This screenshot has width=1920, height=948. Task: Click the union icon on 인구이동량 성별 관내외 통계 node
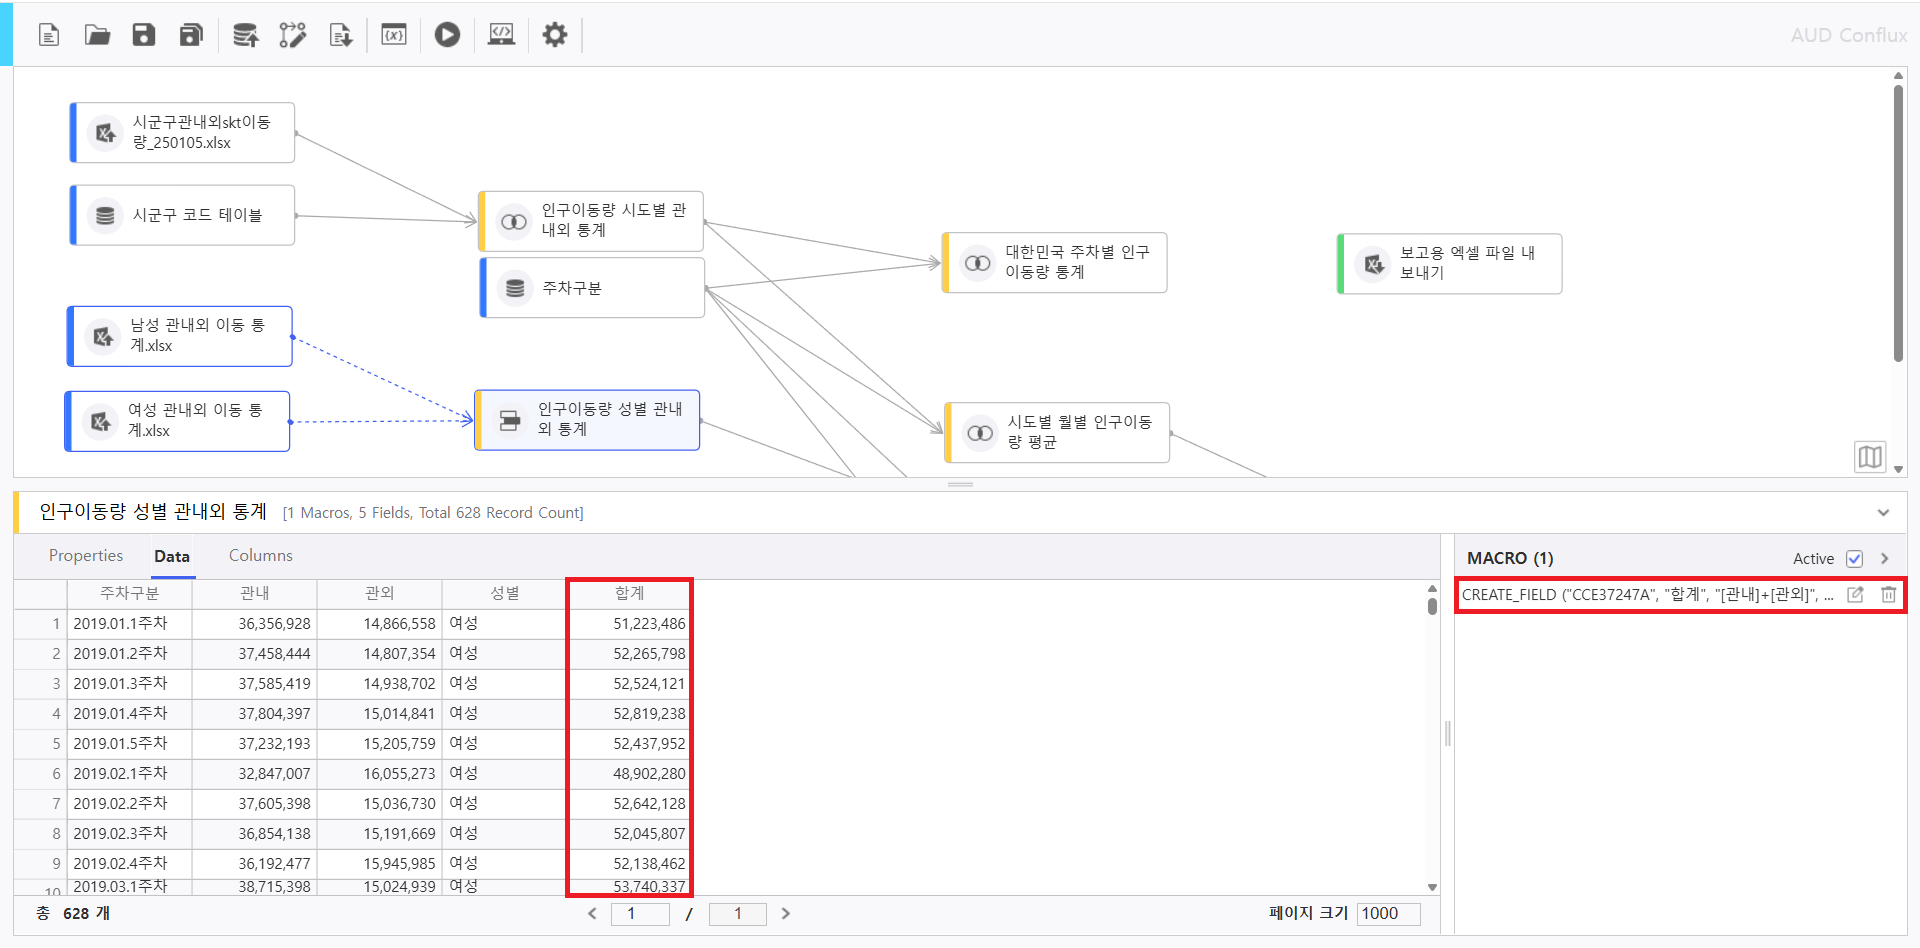510,420
